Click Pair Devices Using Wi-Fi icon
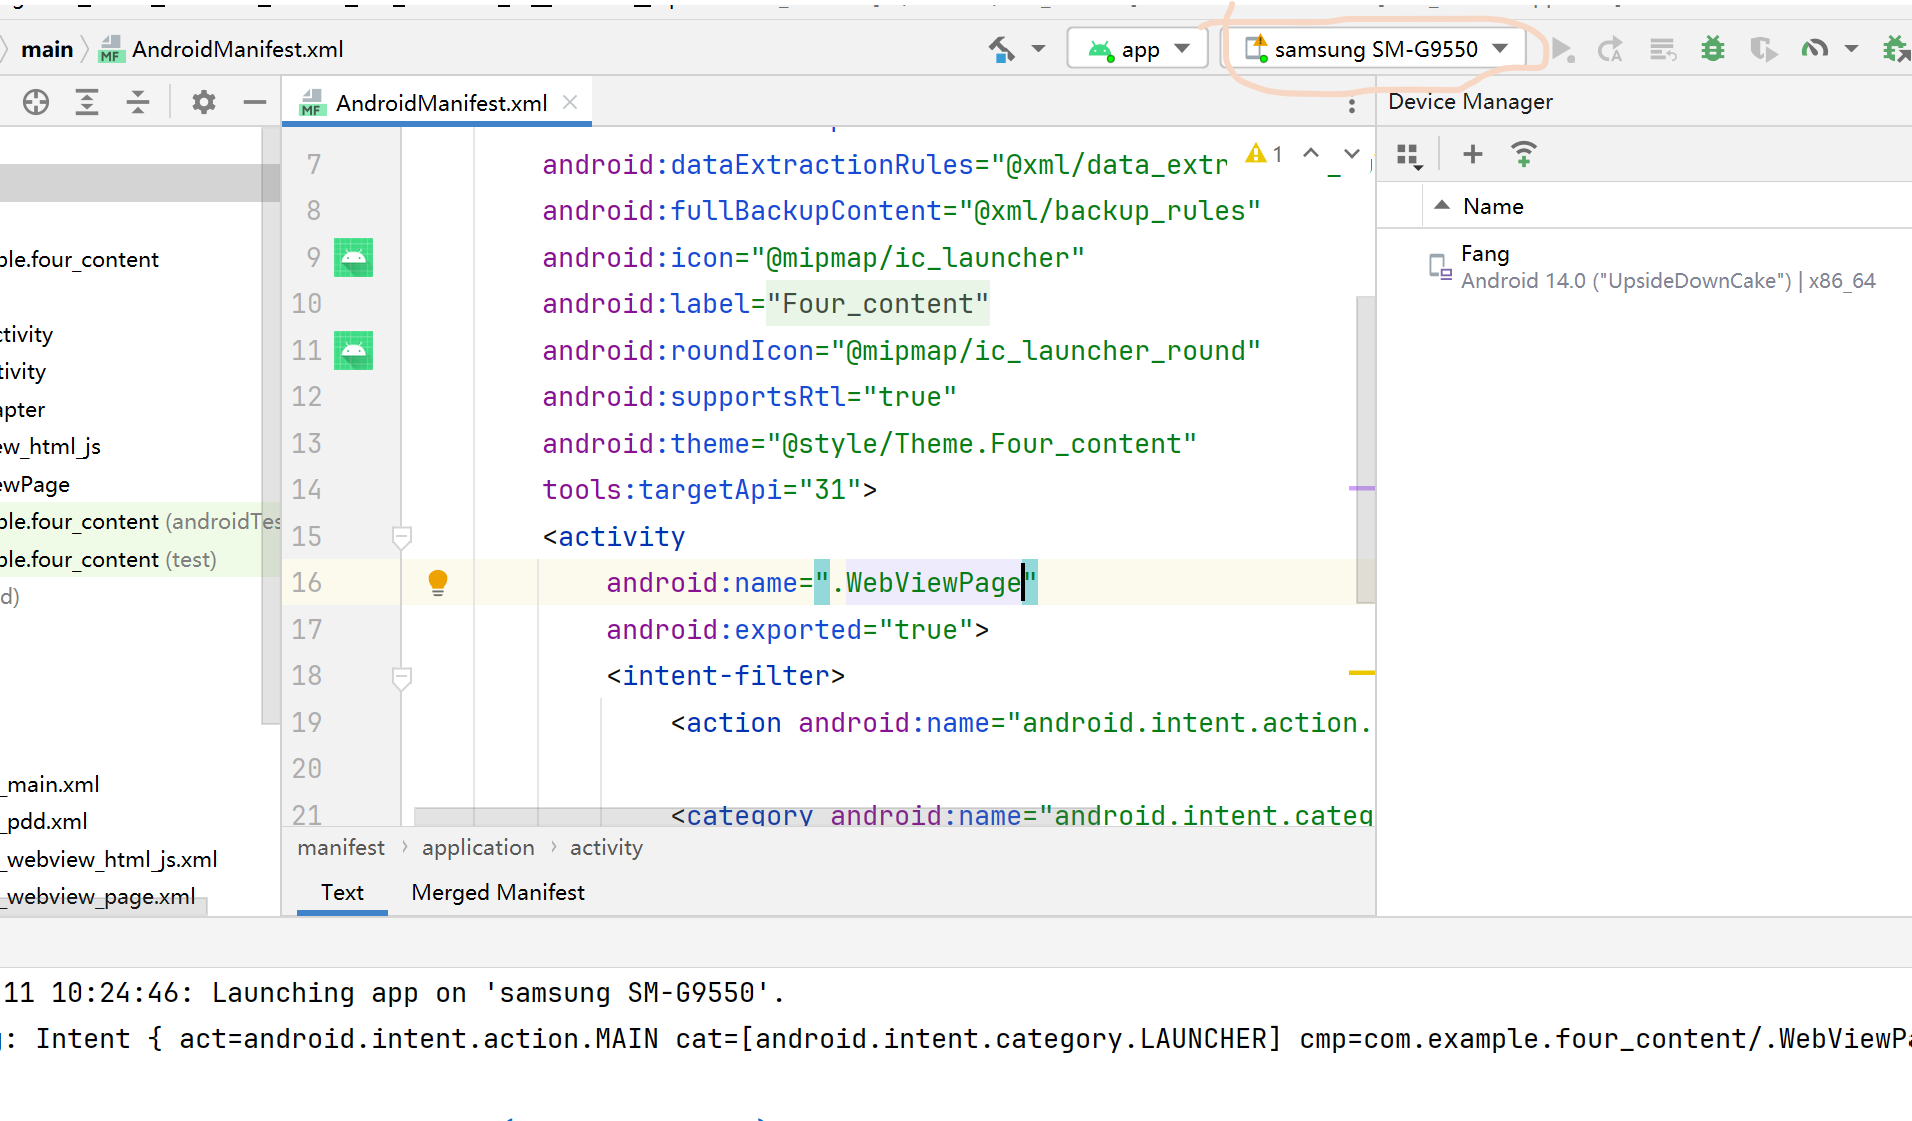1912x1121 pixels. (x=1523, y=154)
